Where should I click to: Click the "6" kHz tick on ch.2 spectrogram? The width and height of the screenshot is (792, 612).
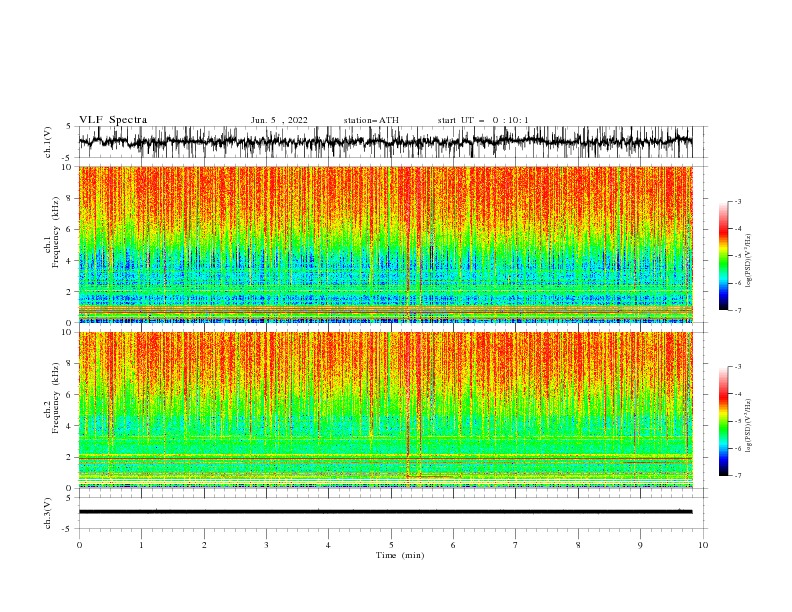70,395
